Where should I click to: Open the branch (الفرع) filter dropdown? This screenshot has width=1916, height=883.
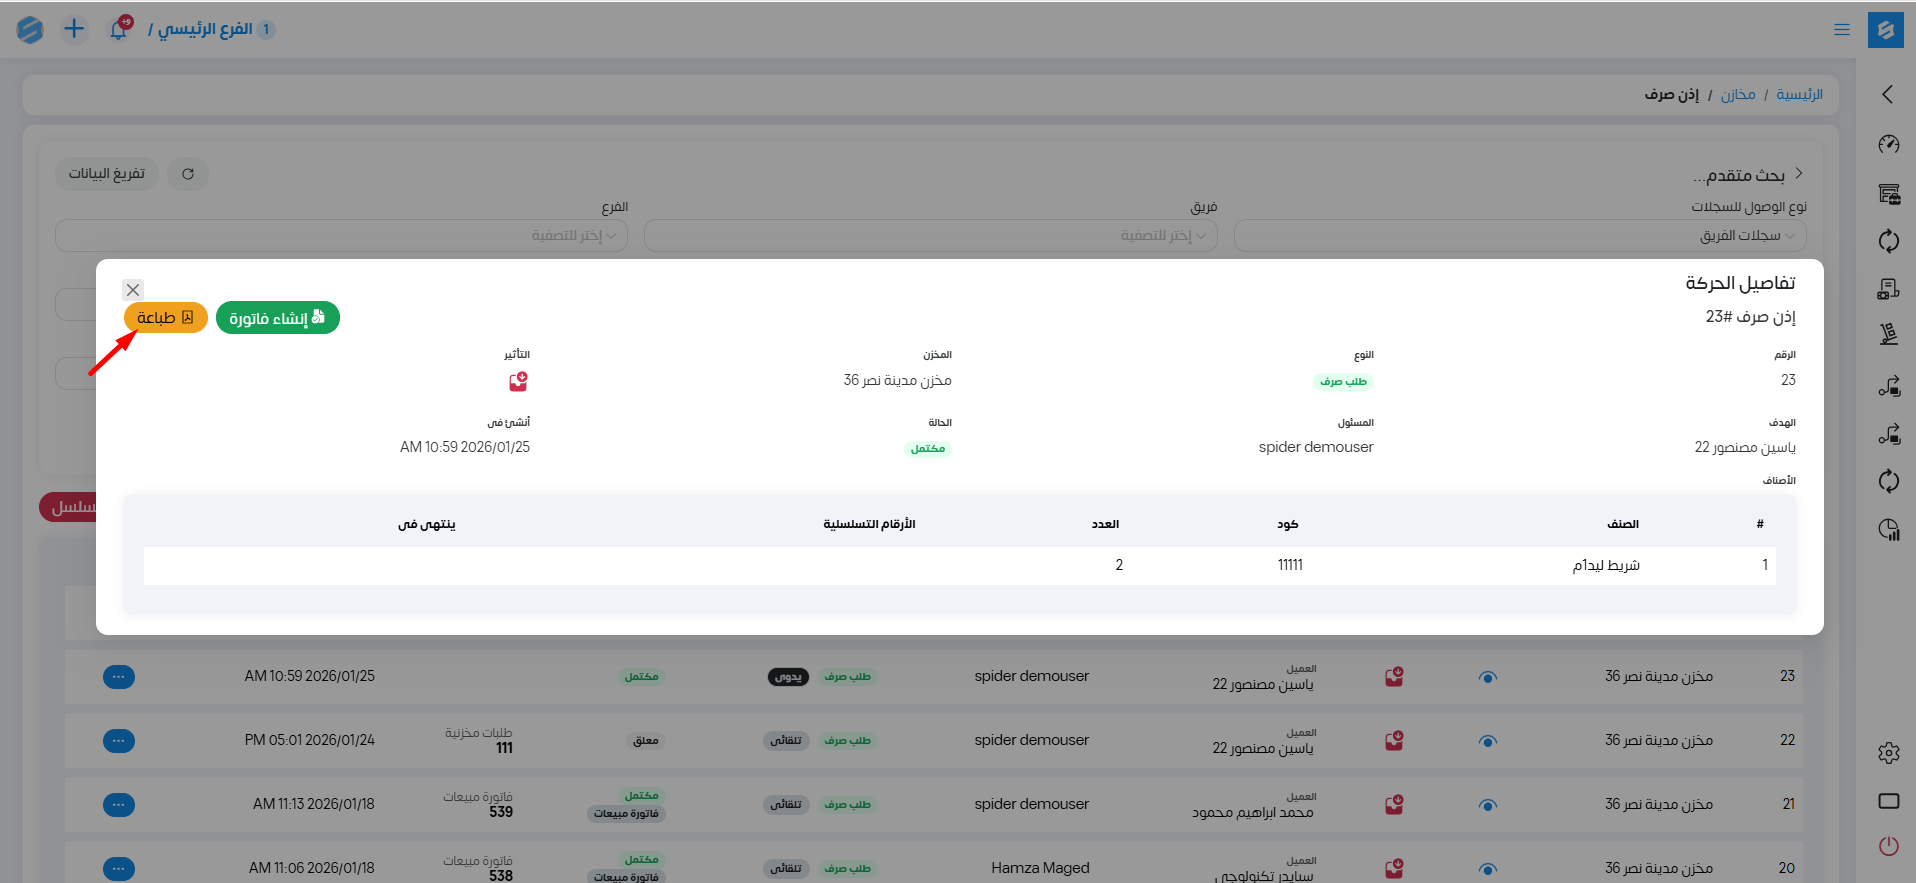(341, 236)
